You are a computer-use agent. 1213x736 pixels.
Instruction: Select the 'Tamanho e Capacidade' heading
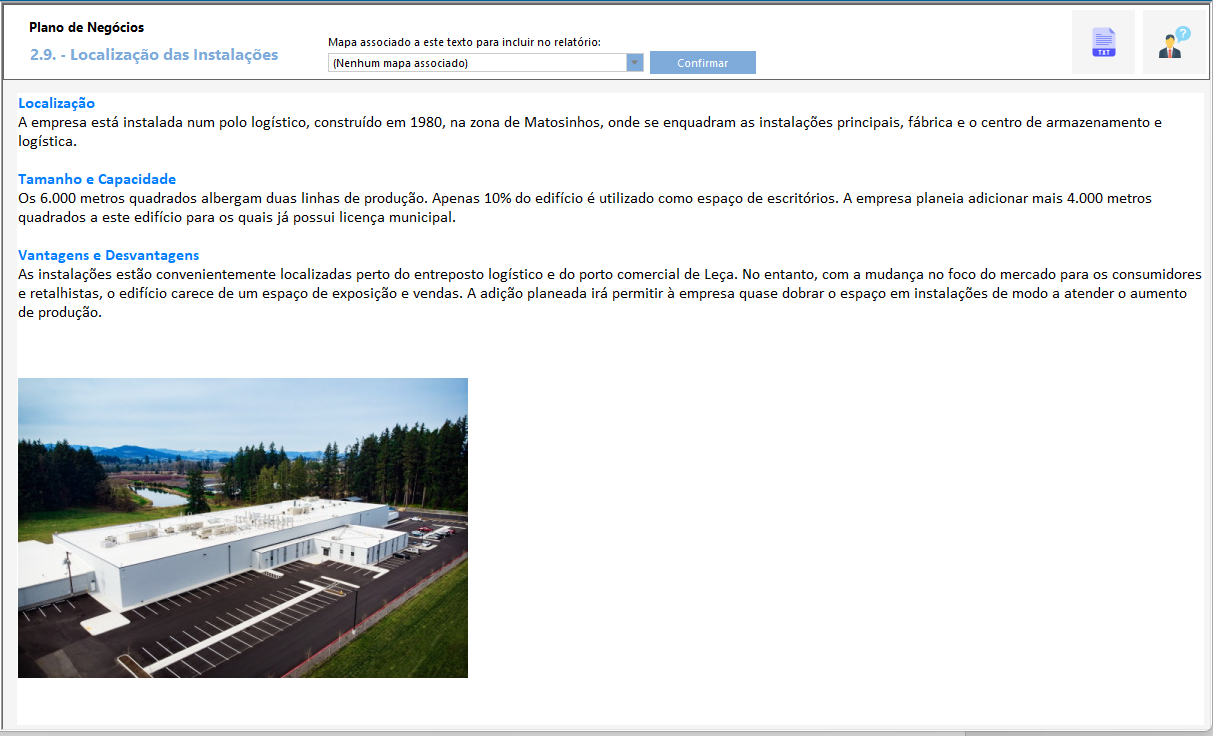[x=97, y=179]
